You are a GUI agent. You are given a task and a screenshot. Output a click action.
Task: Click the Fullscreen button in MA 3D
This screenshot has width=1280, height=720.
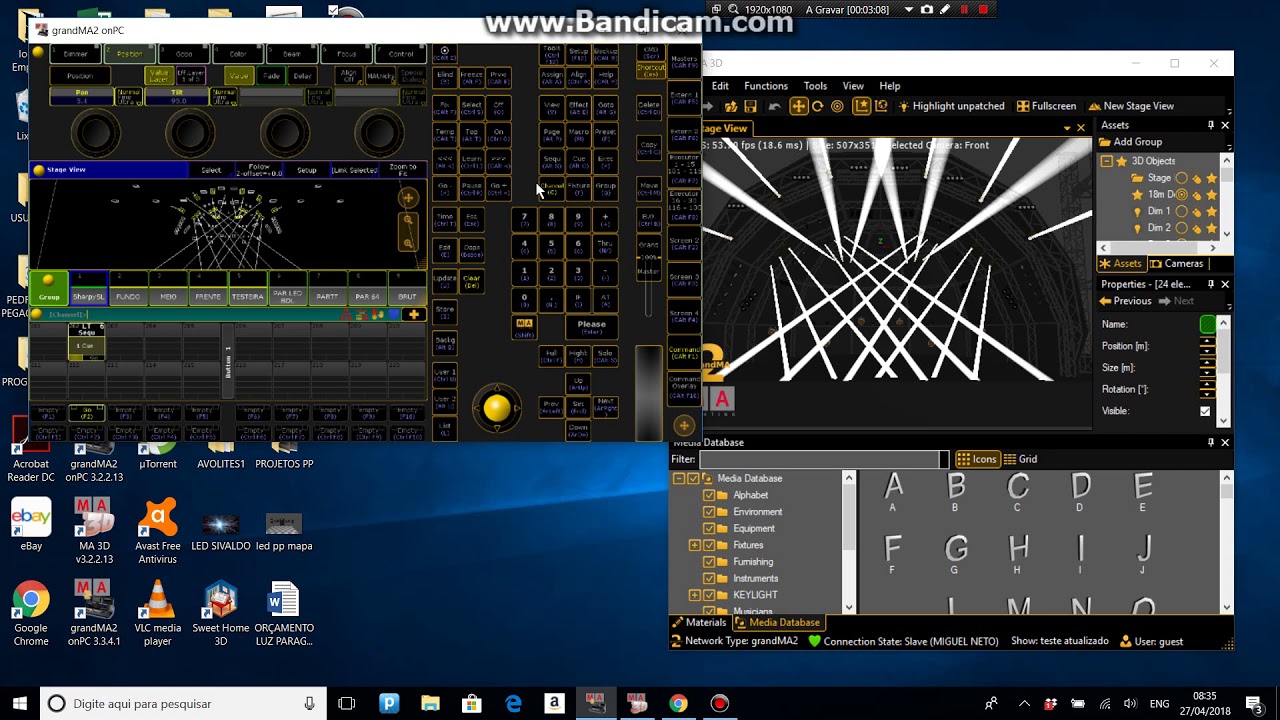pos(1046,106)
